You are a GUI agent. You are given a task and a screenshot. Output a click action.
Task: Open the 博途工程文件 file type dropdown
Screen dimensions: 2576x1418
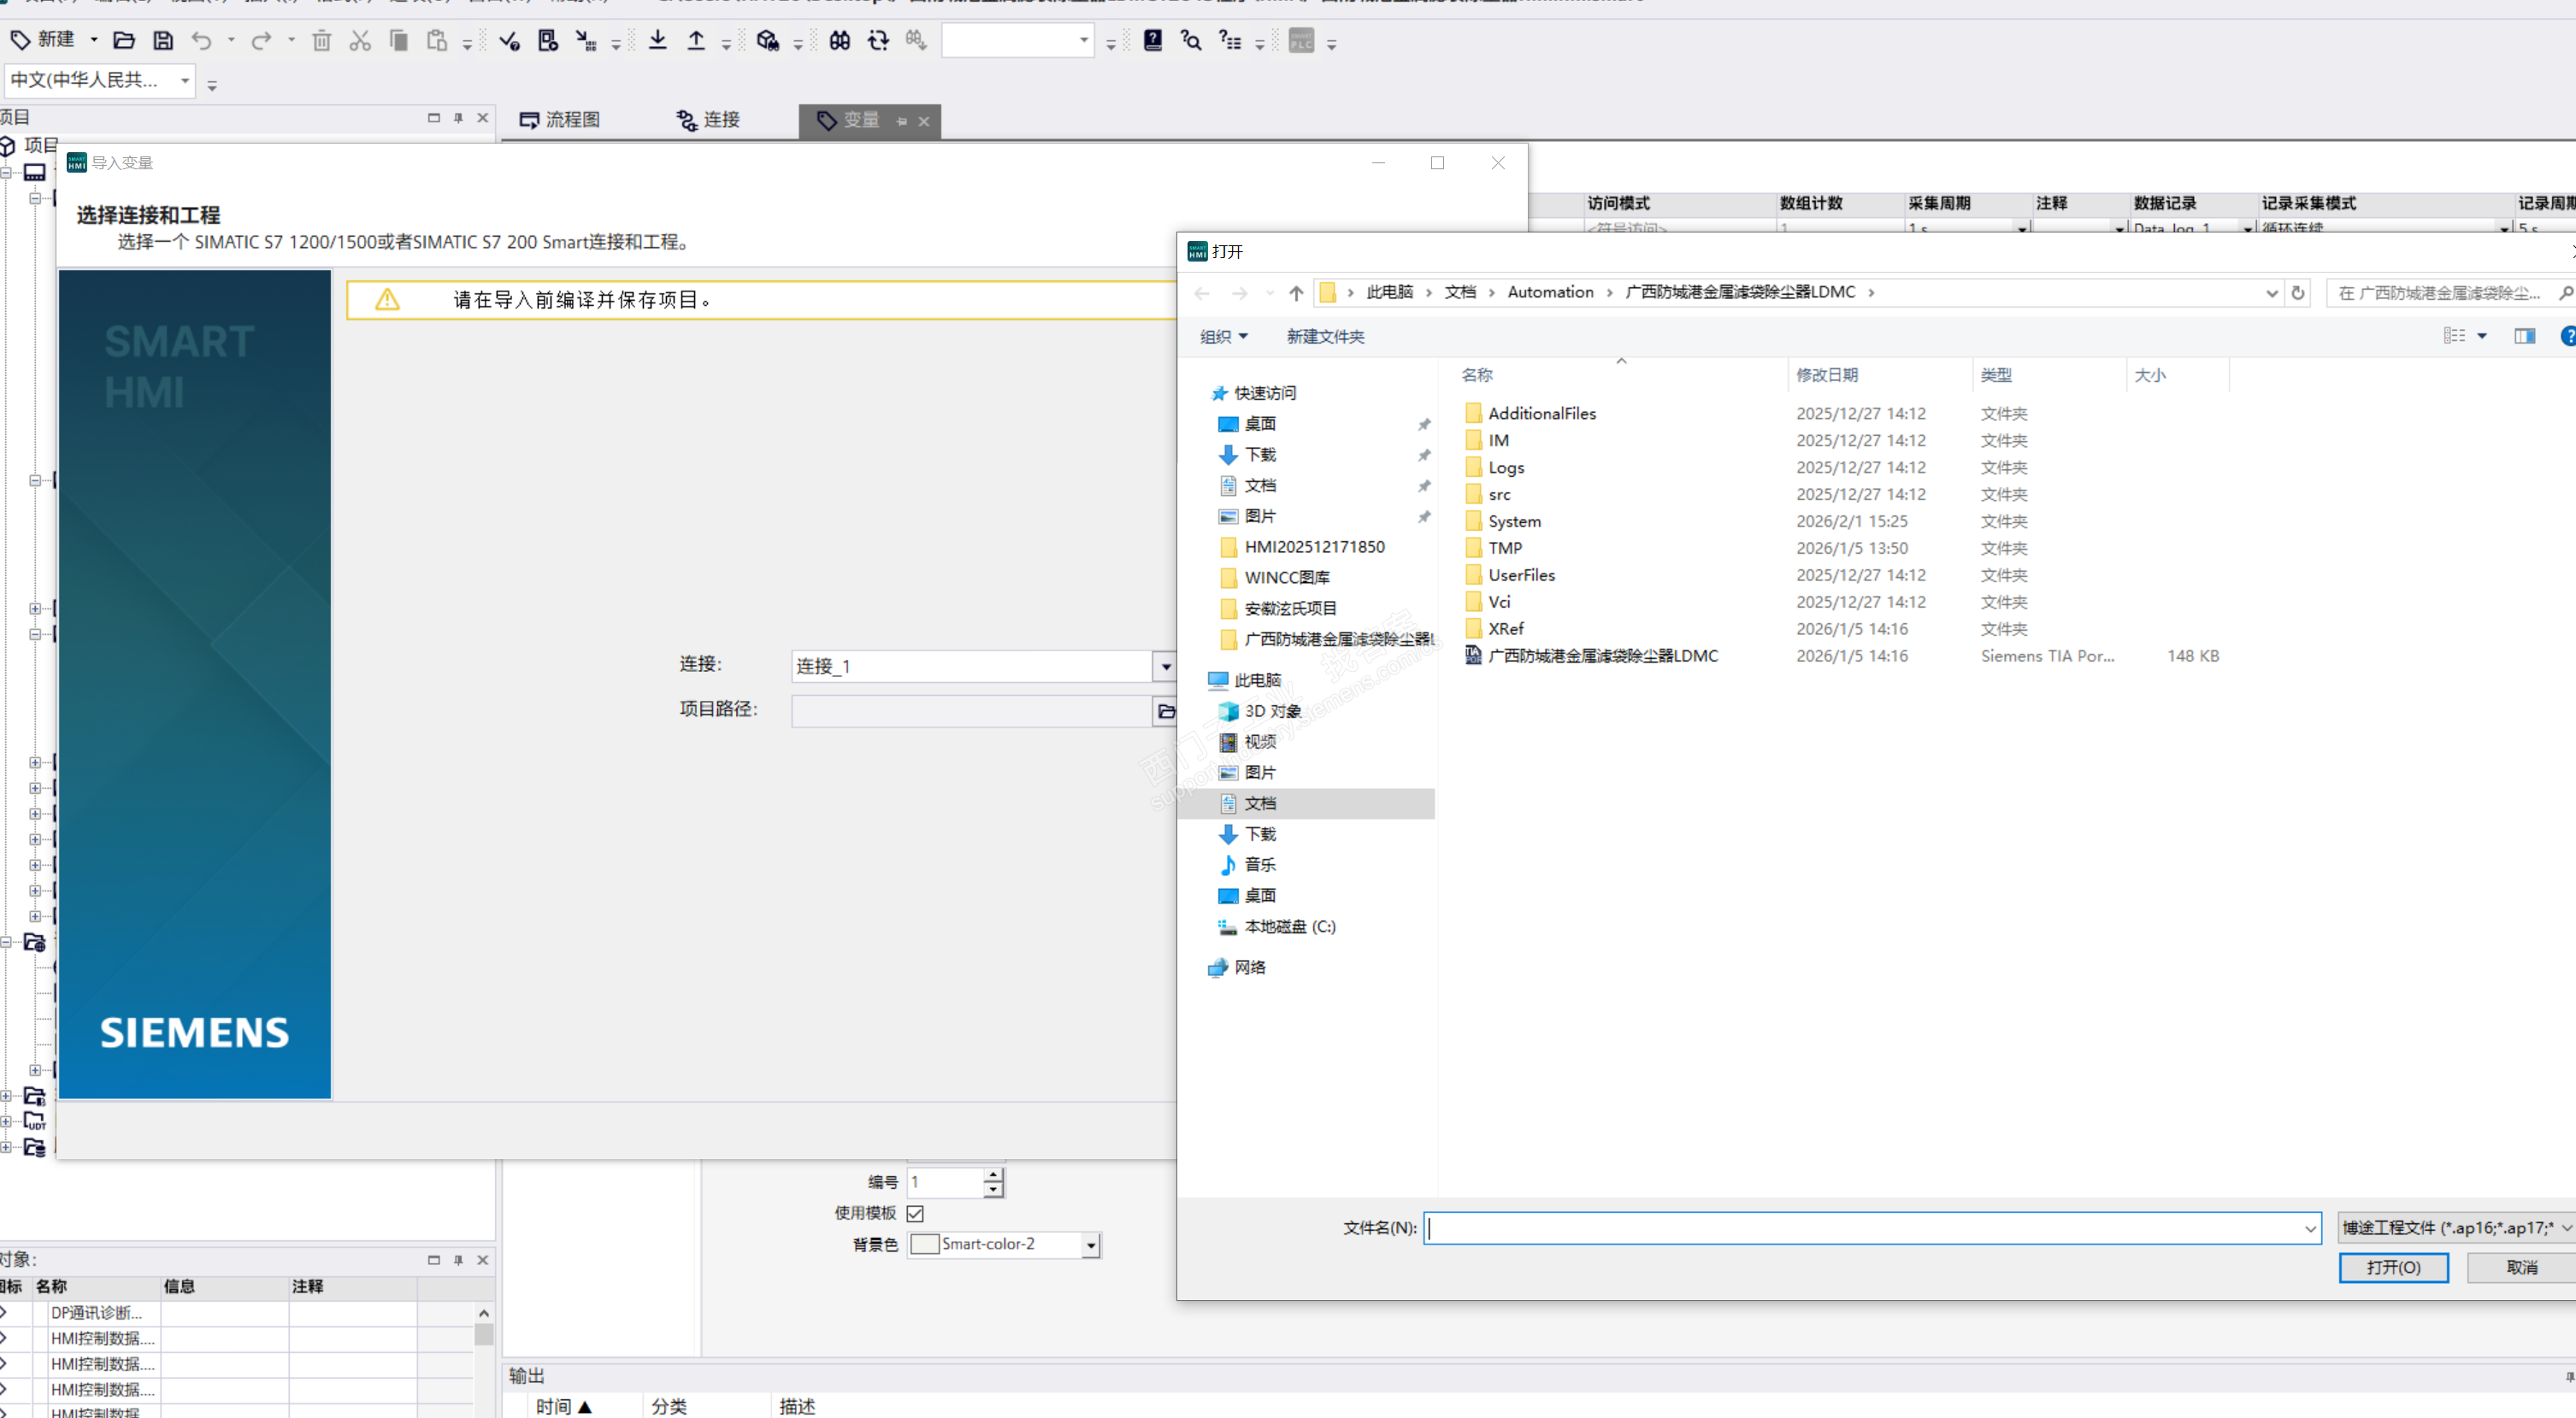click(x=2455, y=1228)
